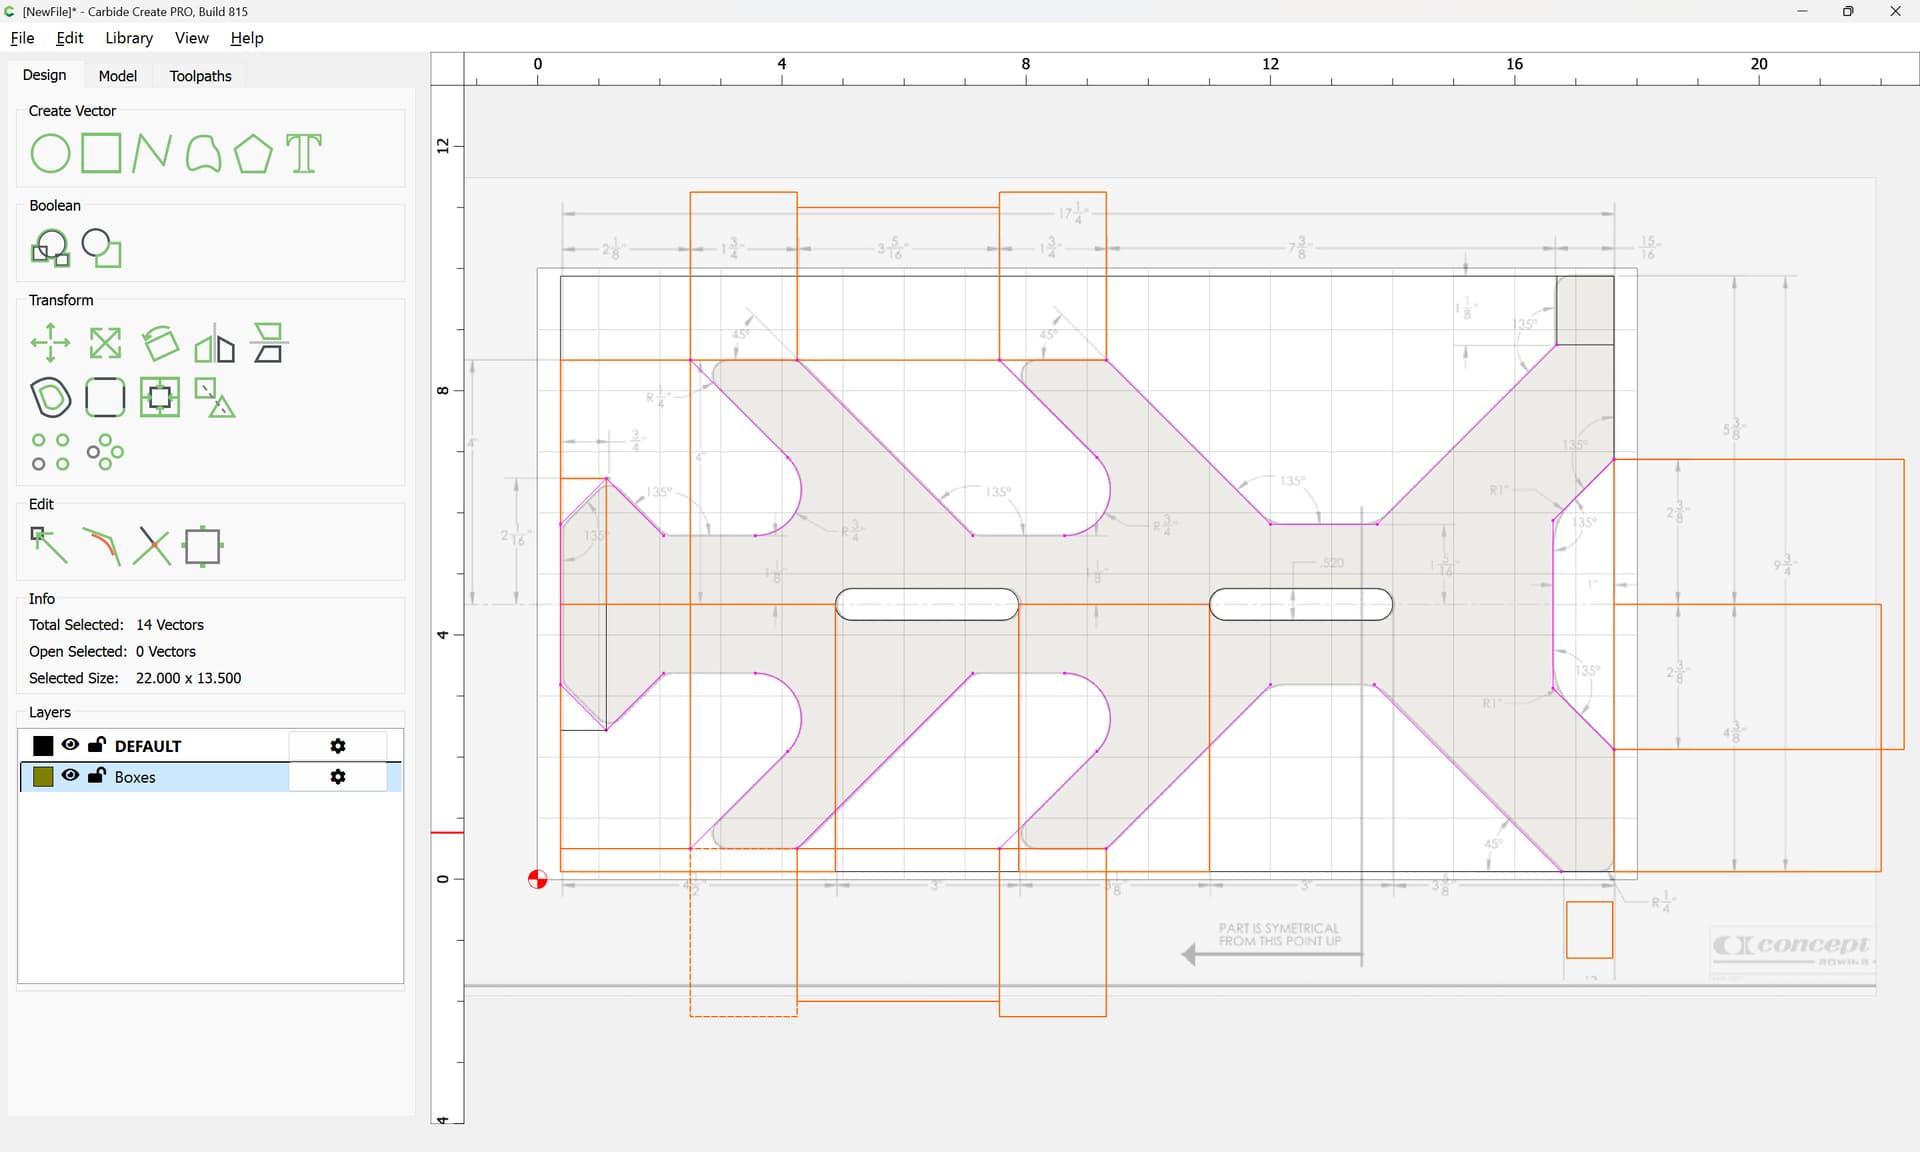Select the Rectangle vector tool
Image resolution: width=1920 pixels, height=1152 pixels.
click(101, 154)
